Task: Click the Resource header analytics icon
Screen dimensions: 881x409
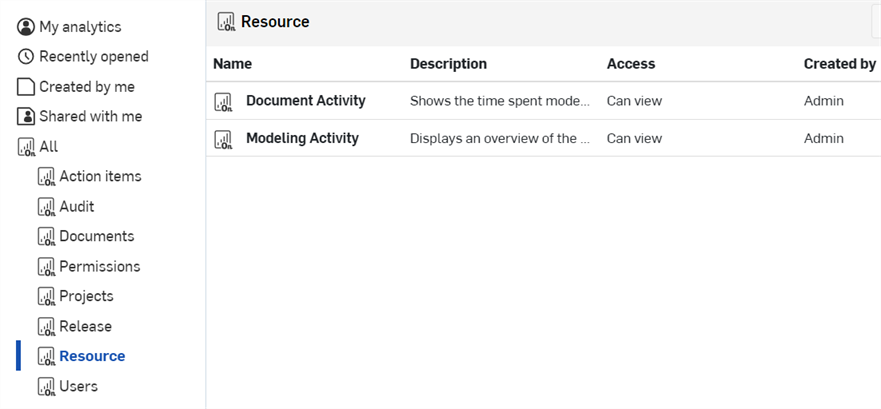Action: [226, 22]
